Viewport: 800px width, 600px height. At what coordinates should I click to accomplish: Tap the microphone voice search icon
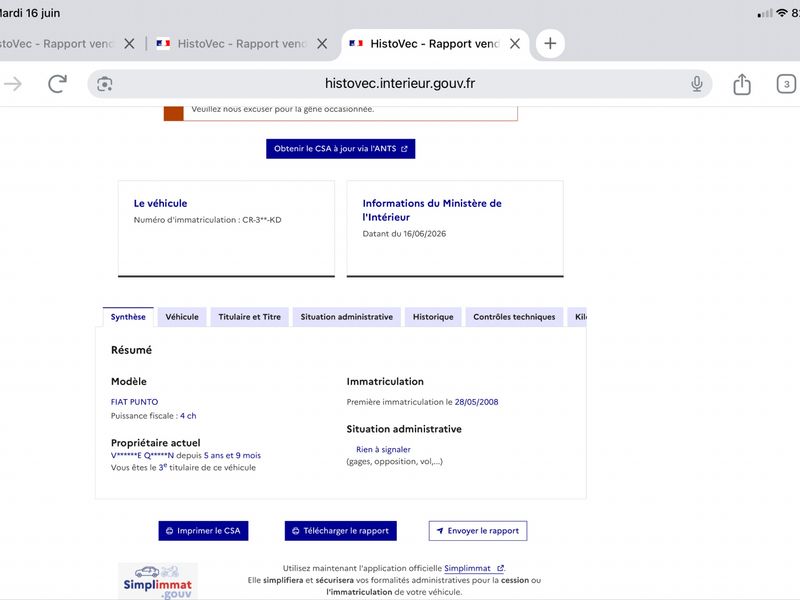(x=696, y=84)
